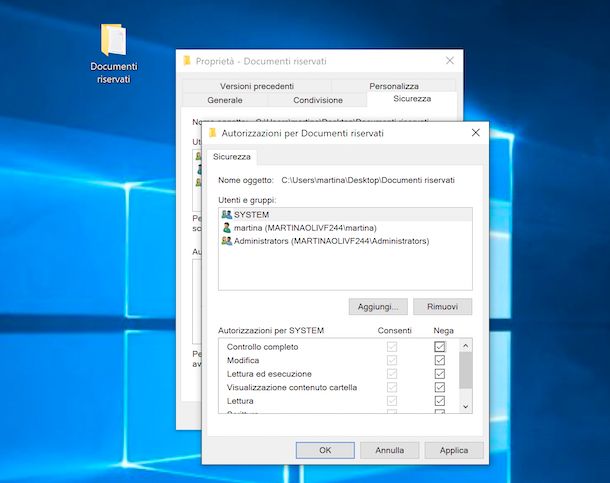Click the folder icon in the Autorizzazioni title bar
Screen dimensions: 610x483
tap(212, 133)
